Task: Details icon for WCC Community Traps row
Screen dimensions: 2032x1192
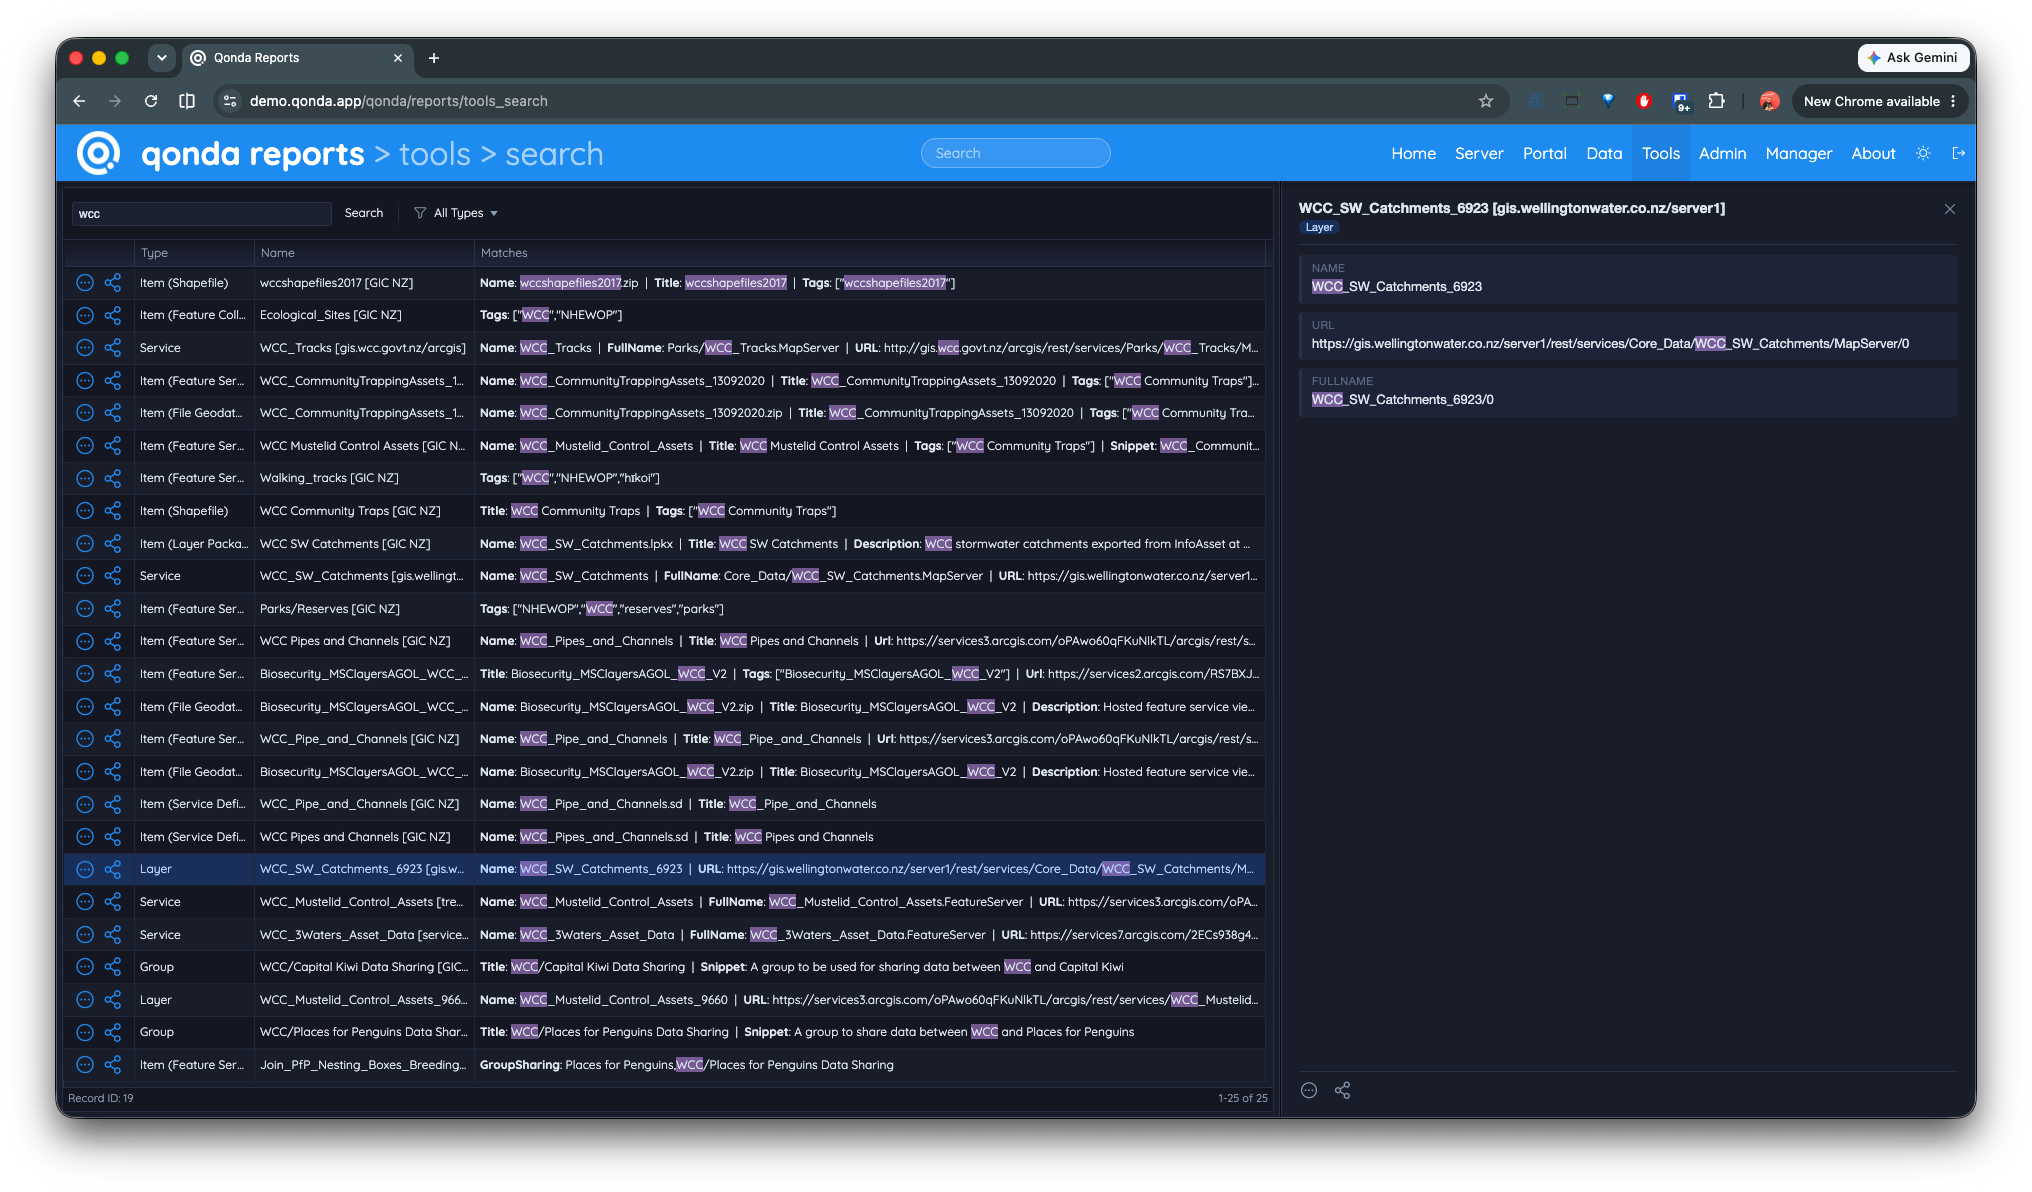Action: pyautogui.click(x=85, y=511)
